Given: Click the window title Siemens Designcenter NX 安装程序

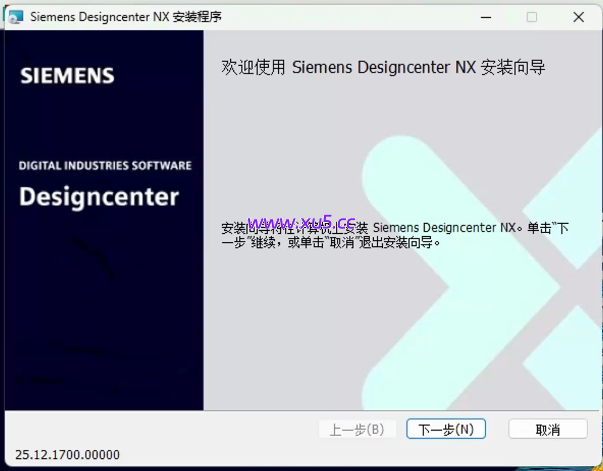Looking at the screenshot, I should click(125, 17).
